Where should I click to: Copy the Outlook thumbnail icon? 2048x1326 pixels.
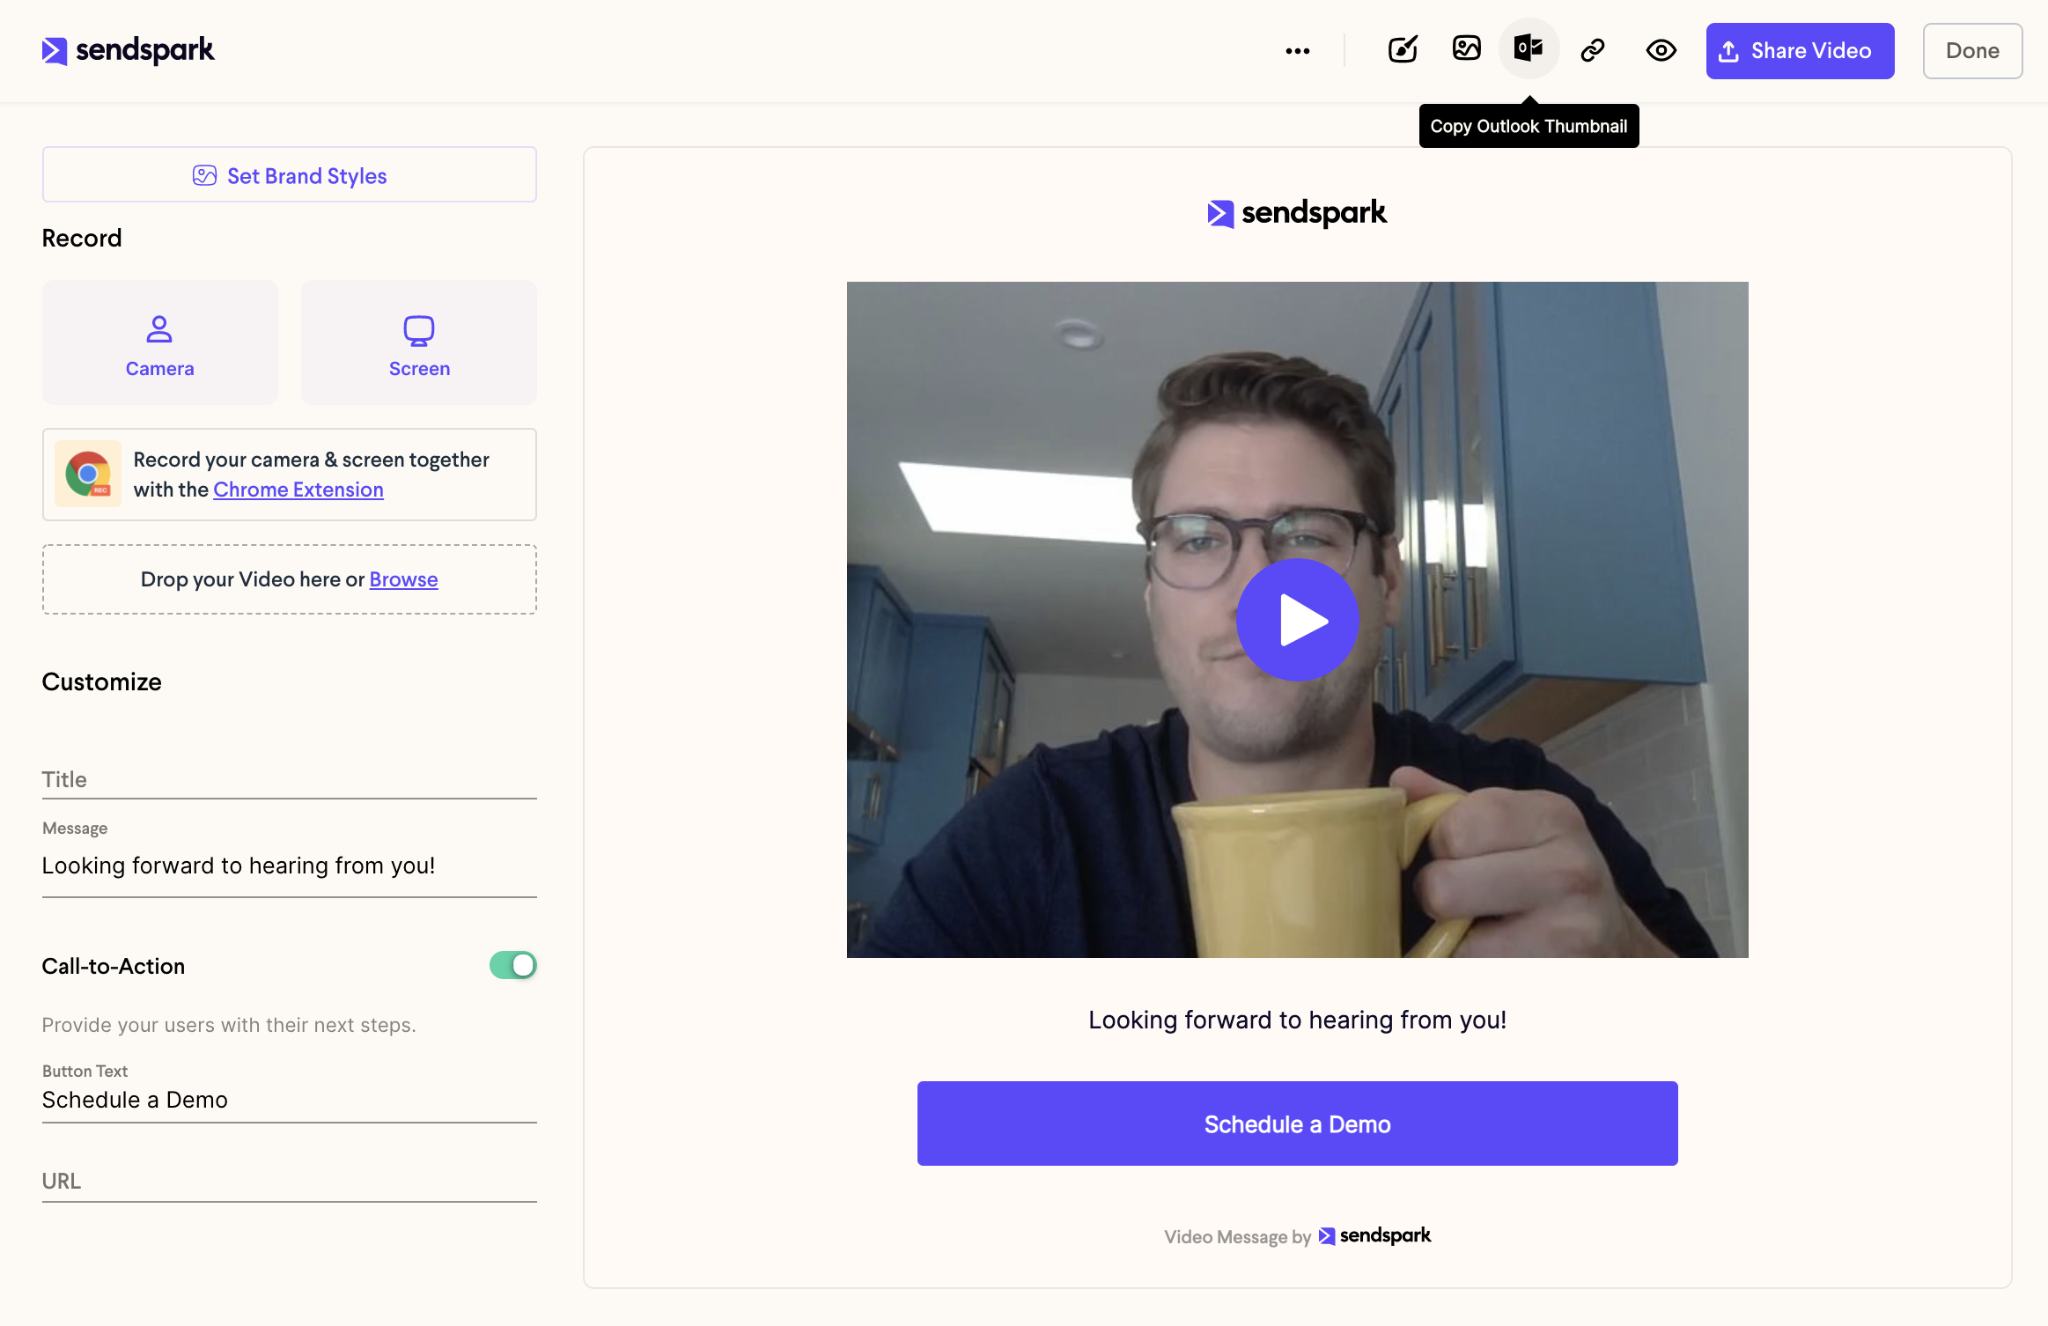pos(1528,48)
